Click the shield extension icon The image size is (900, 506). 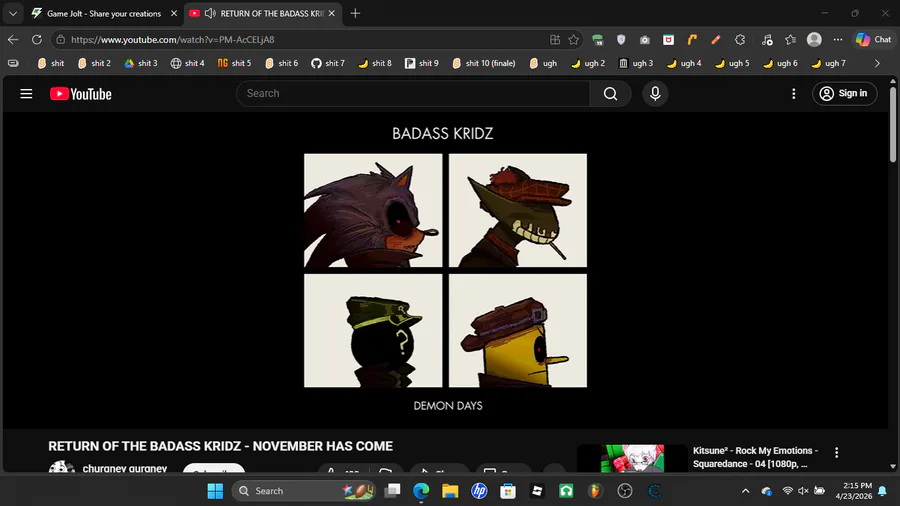(621, 40)
